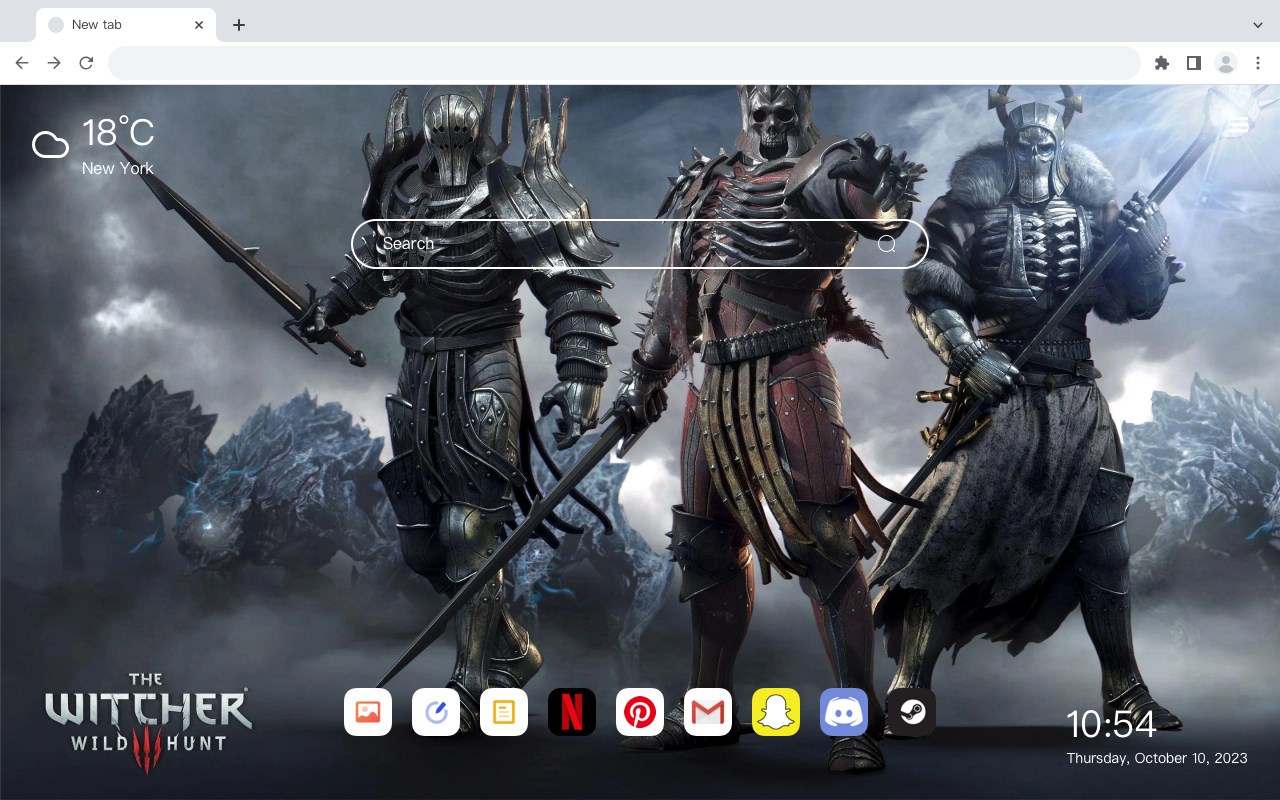The image size is (1280, 800).
Task: Click The Witcher Wild Hunt logo
Action: tap(148, 725)
